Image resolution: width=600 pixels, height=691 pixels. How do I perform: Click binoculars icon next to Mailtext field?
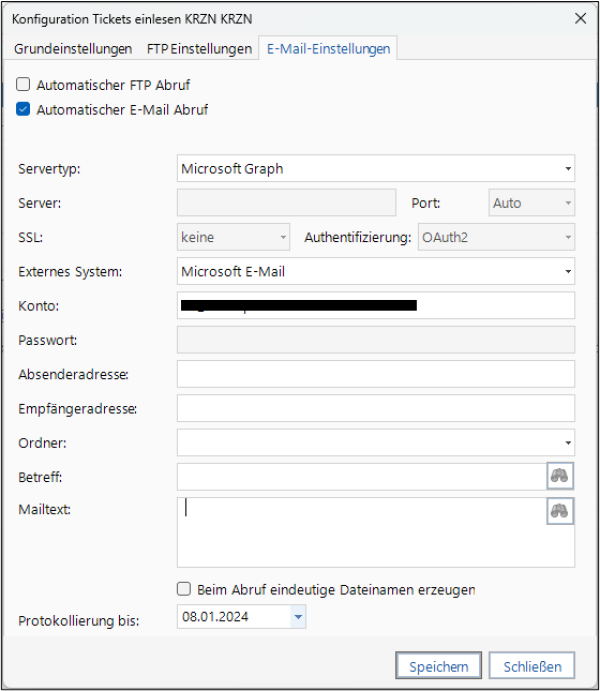[x=560, y=511]
